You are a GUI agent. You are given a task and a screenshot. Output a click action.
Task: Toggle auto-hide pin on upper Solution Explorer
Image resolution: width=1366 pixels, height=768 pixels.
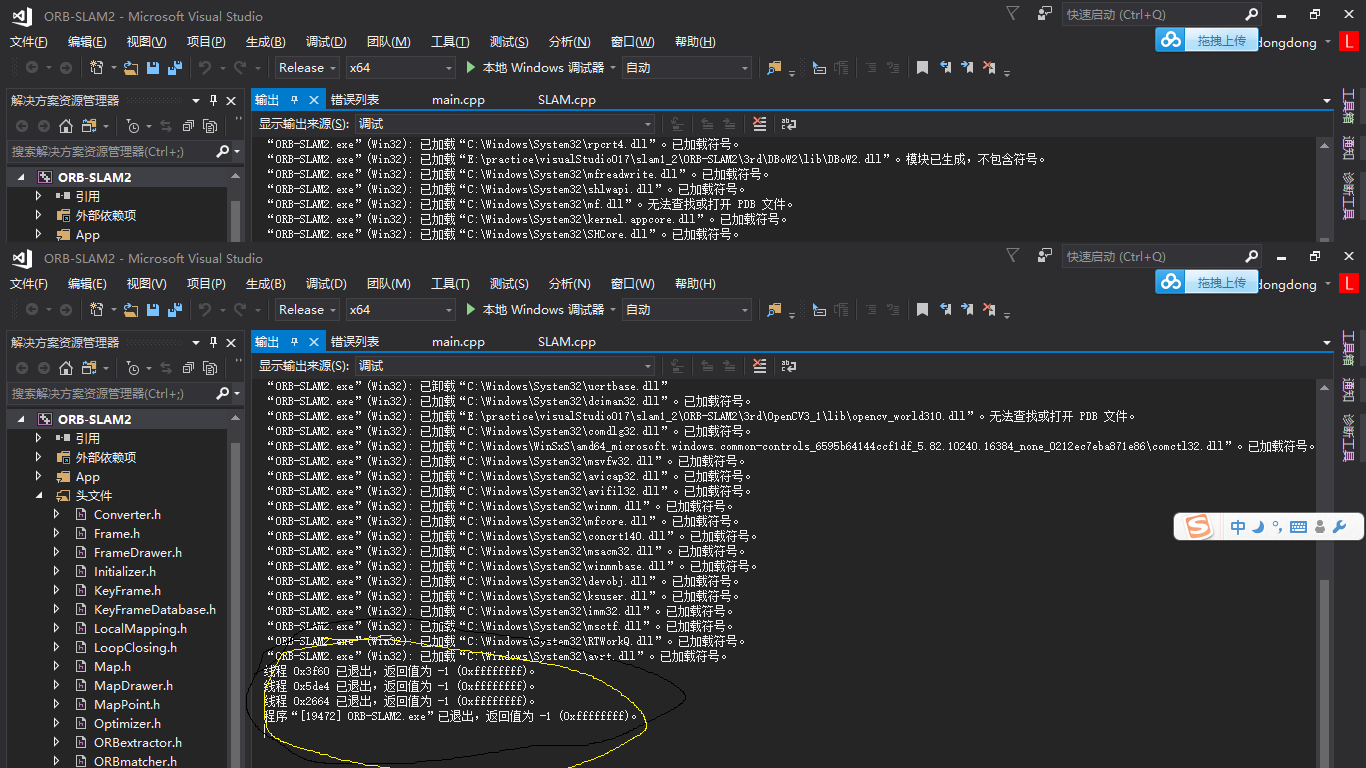point(213,100)
